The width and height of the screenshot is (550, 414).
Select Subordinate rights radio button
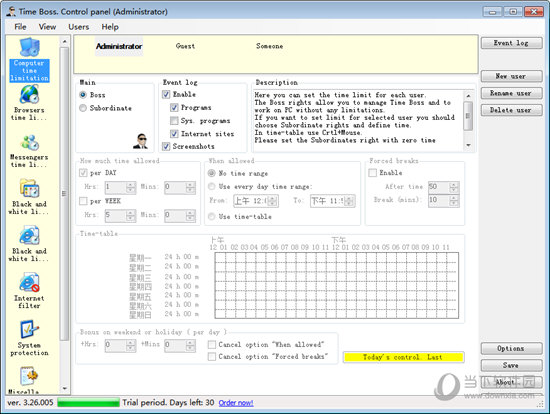coord(83,108)
